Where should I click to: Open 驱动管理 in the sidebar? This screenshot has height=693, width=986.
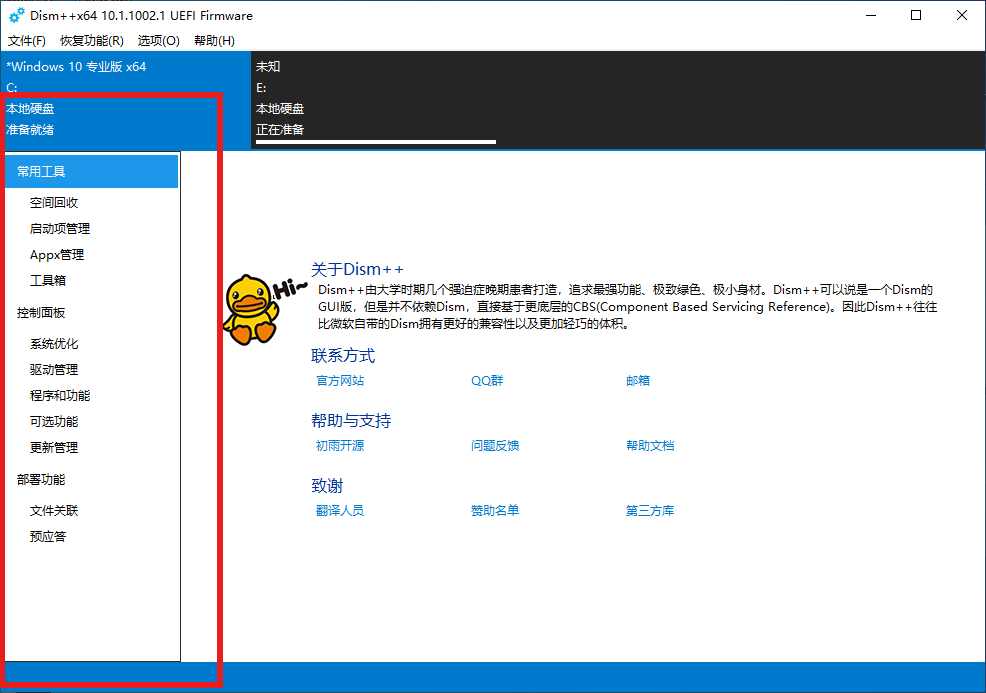(54, 369)
